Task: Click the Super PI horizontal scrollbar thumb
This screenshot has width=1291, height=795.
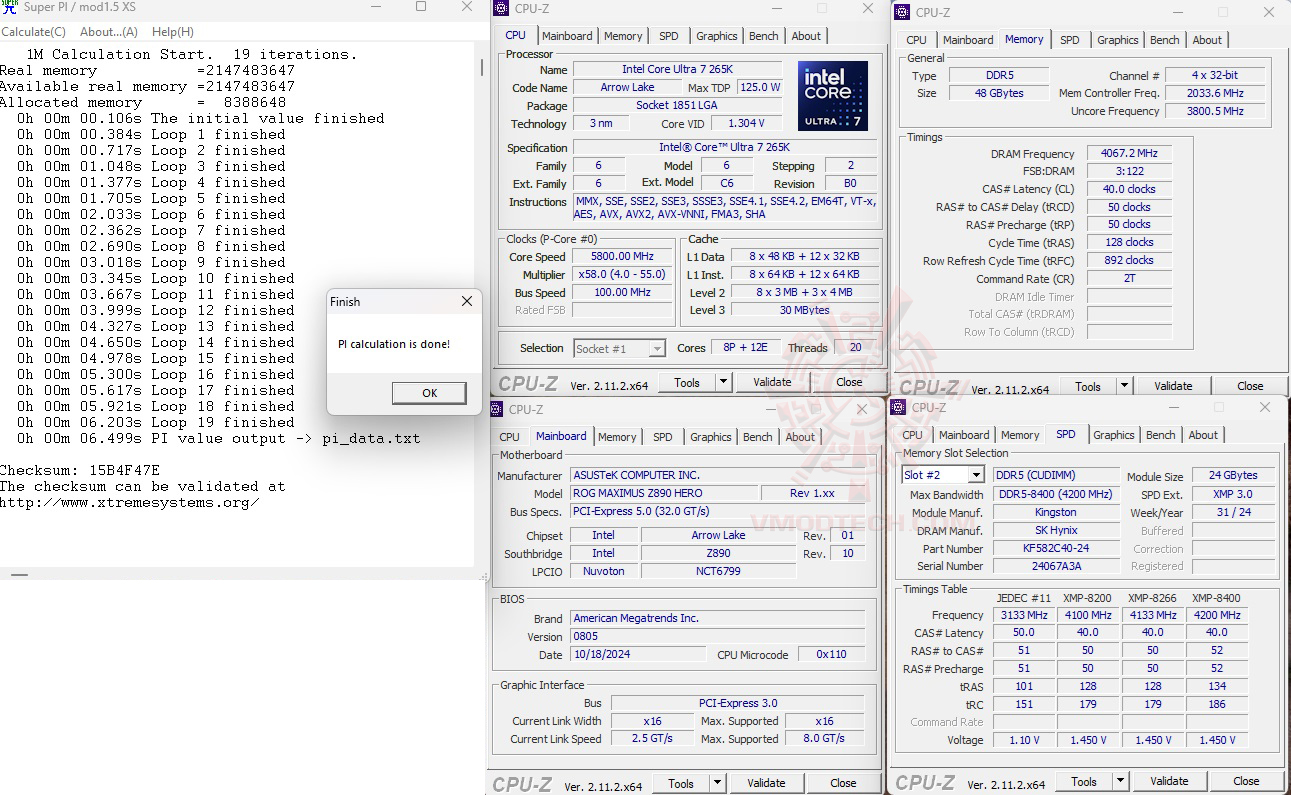Action: (x=19, y=575)
